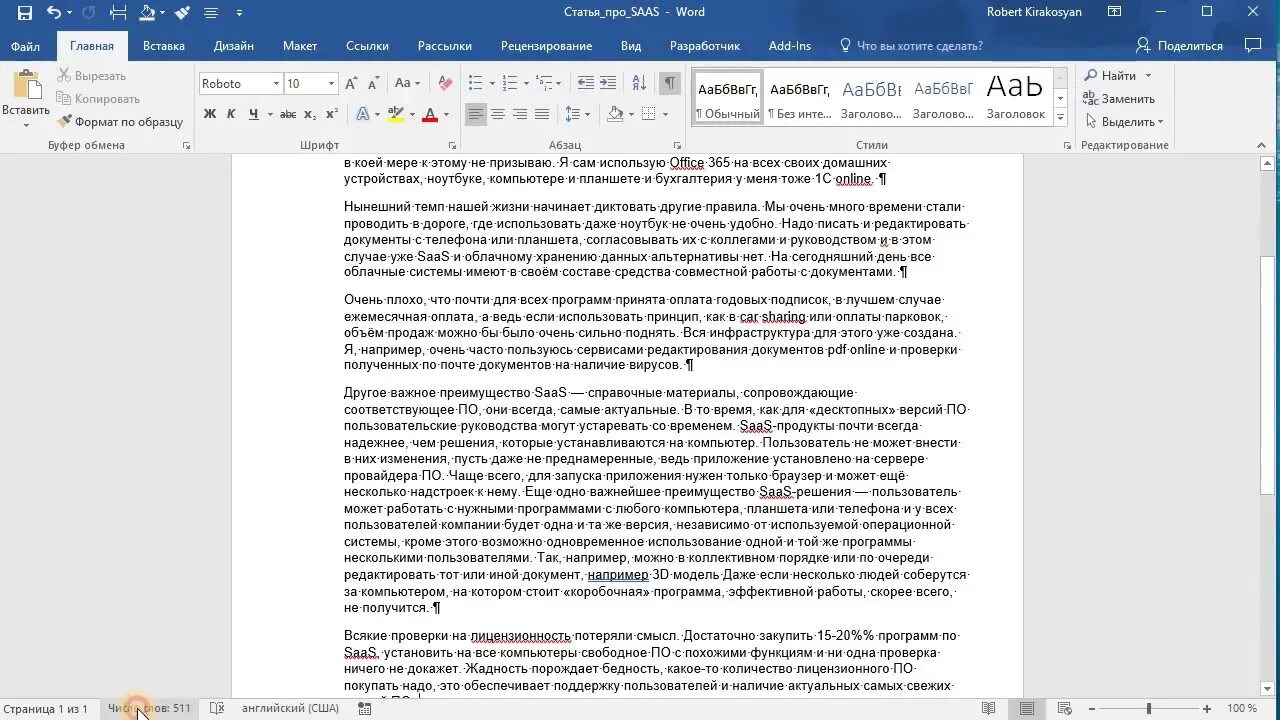Image resolution: width=1280 pixels, height=720 pixels.
Task: Open the font color dropdown arrow
Action: point(446,114)
